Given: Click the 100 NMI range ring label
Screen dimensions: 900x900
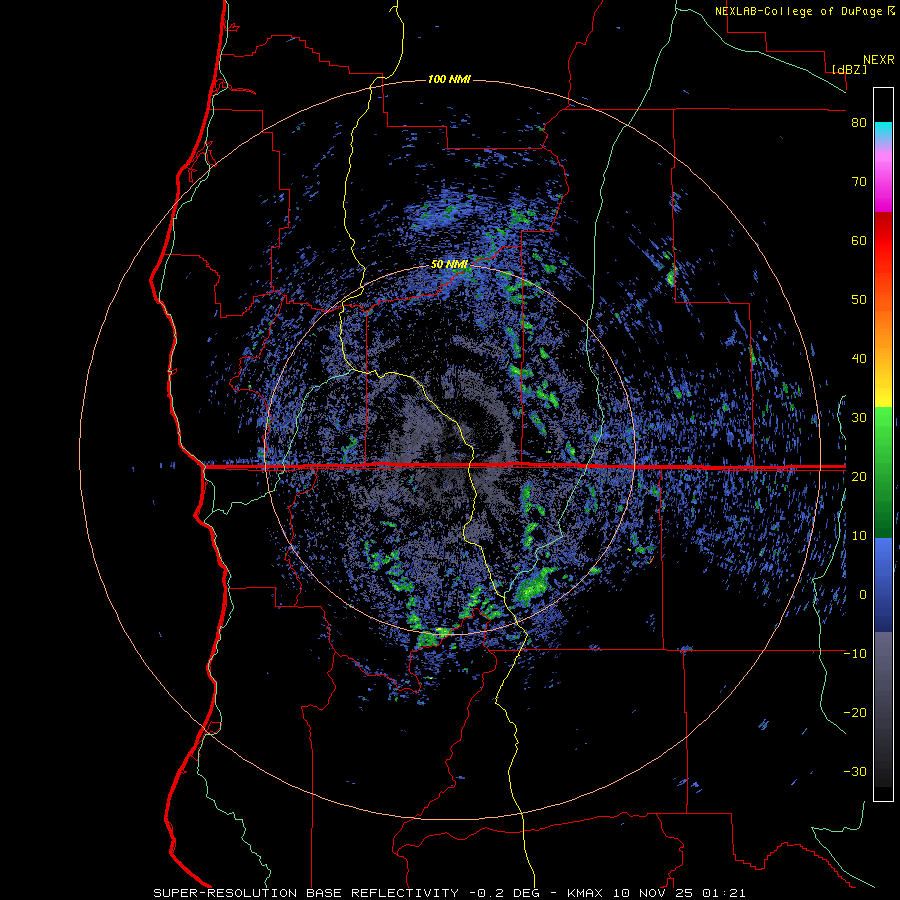Looking at the screenshot, I should tap(449, 79).
